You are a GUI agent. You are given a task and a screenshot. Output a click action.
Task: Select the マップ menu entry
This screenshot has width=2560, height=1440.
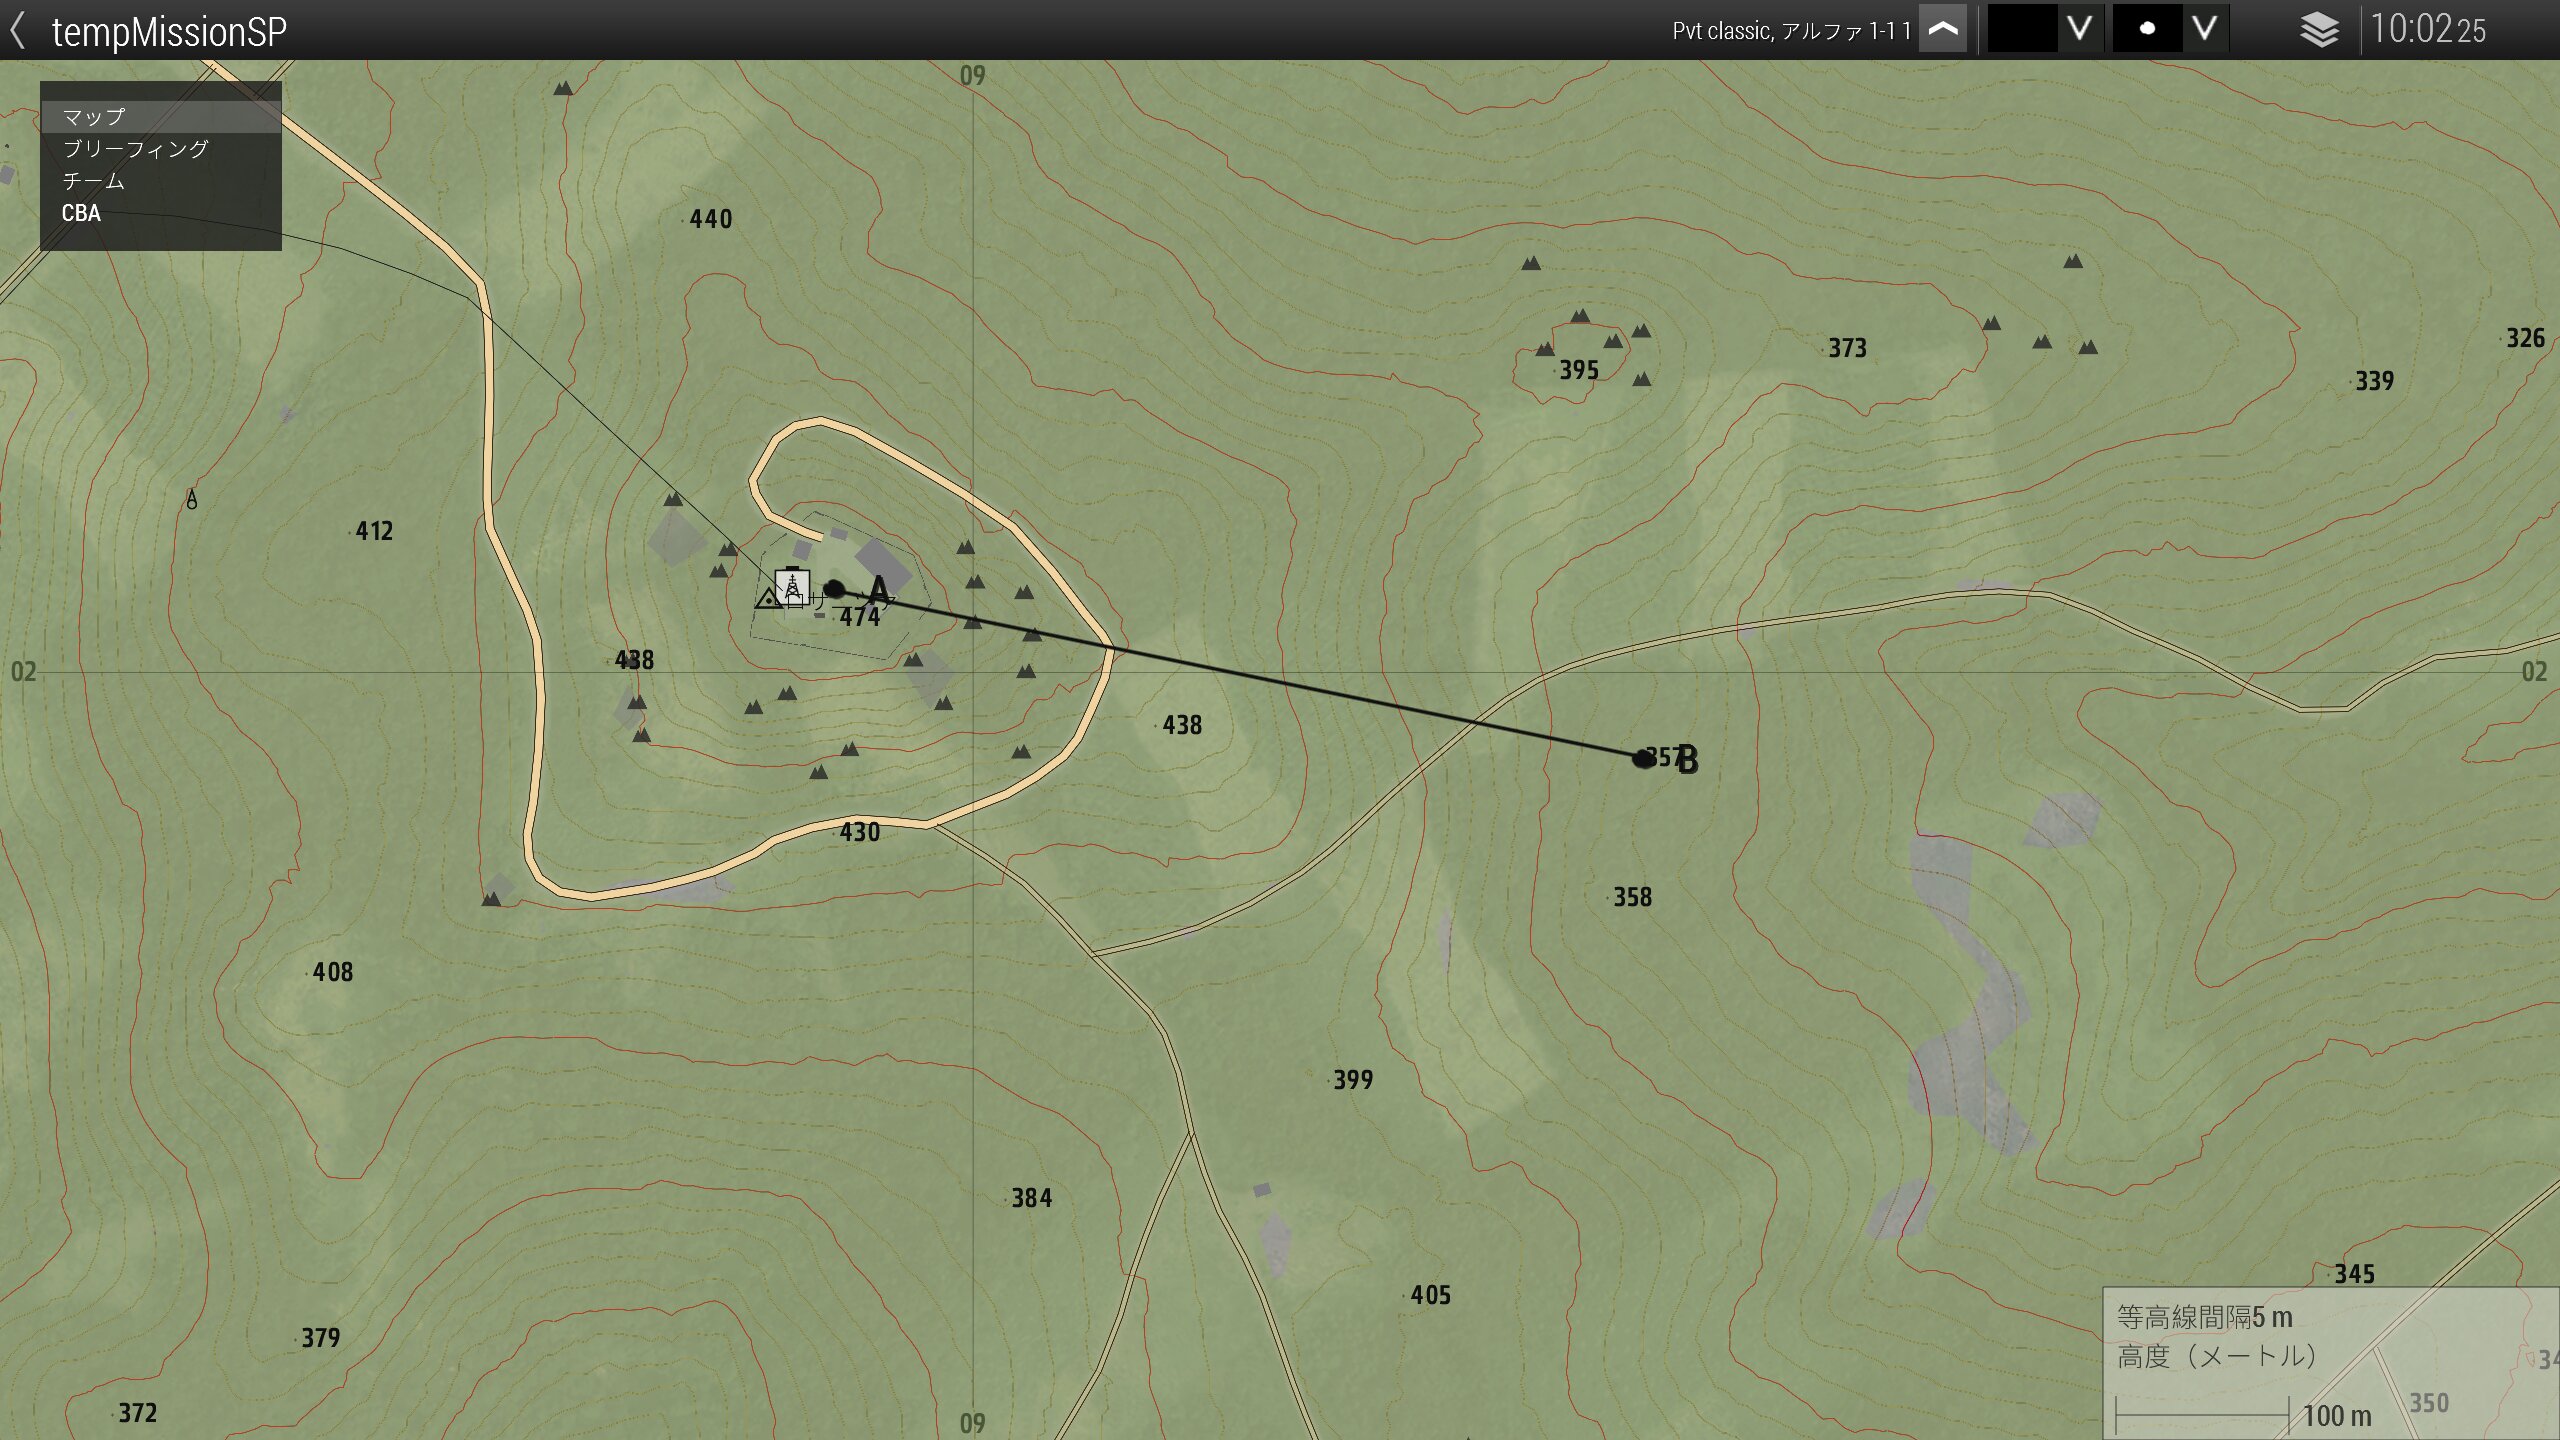point(161,117)
